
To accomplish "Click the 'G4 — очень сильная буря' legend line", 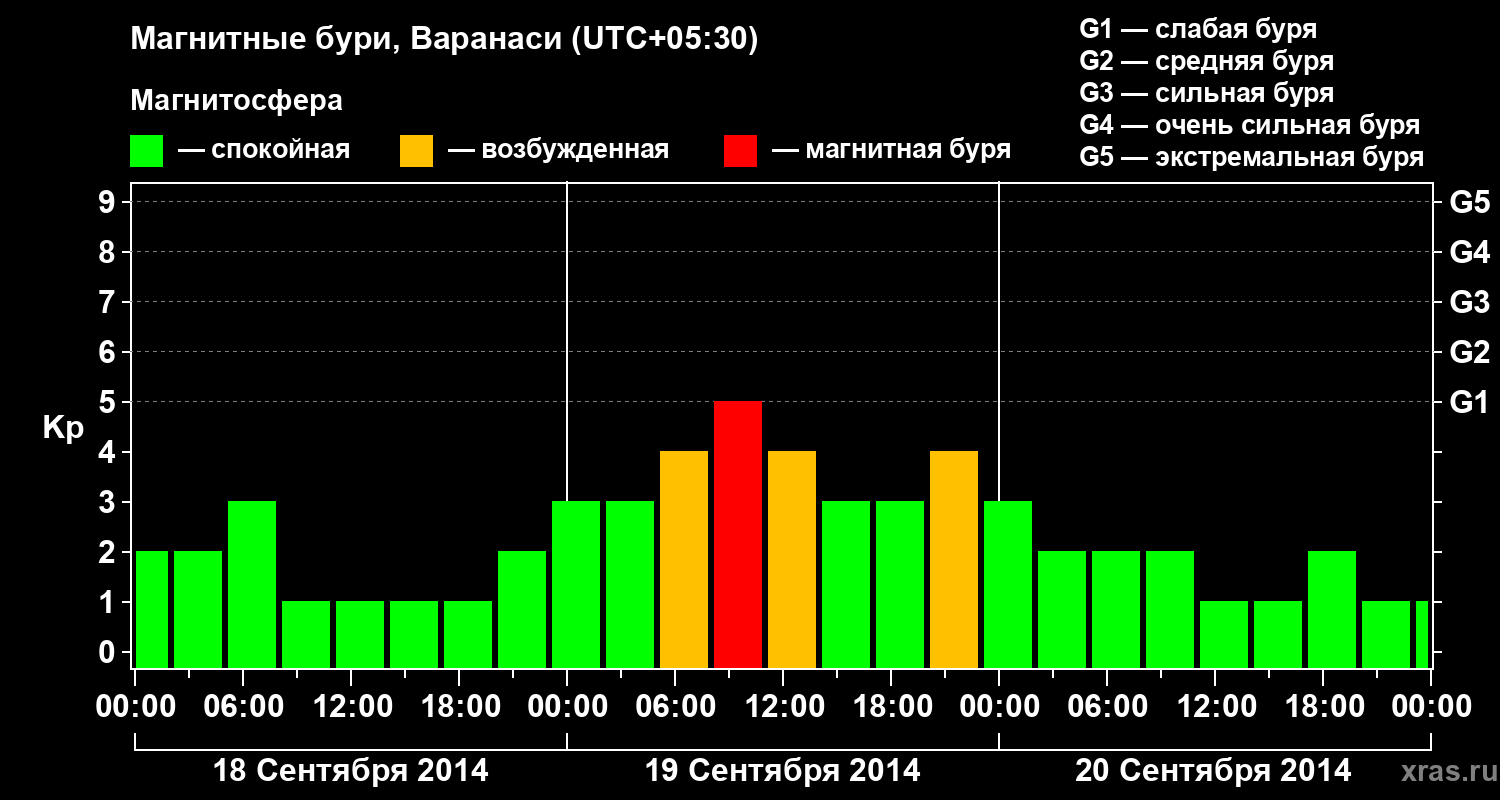I will [1250, 125].
